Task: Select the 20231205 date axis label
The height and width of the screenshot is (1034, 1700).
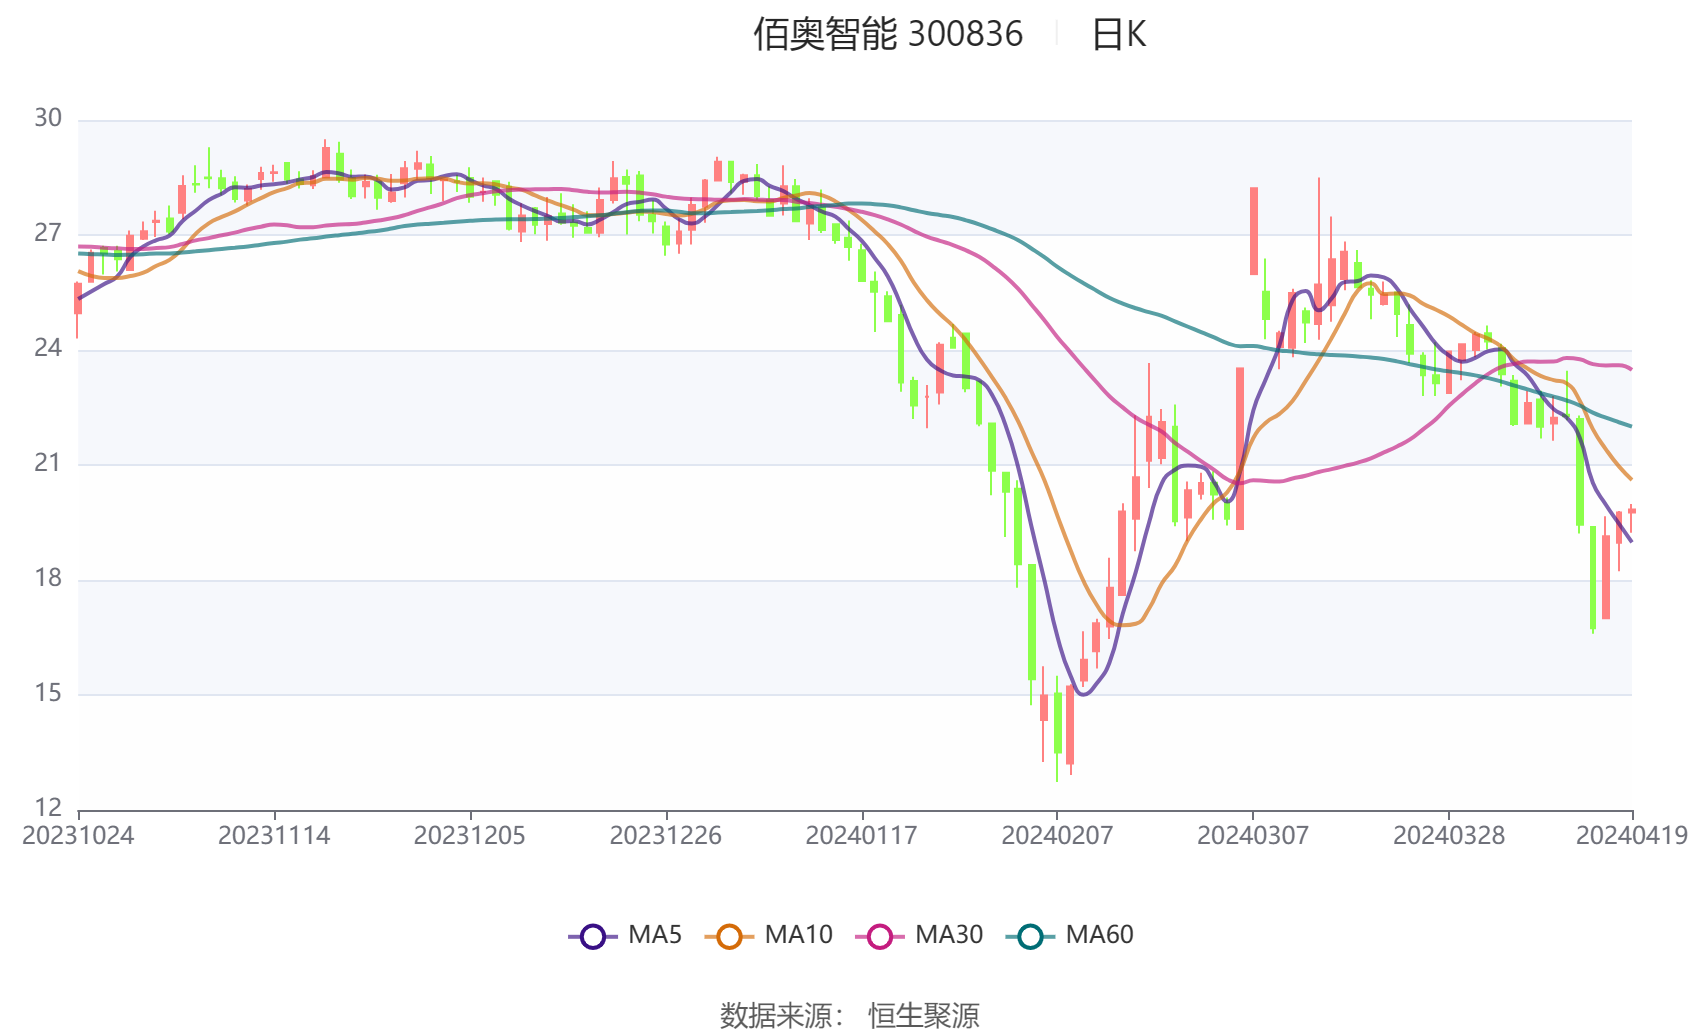Action: pos(470,836)
